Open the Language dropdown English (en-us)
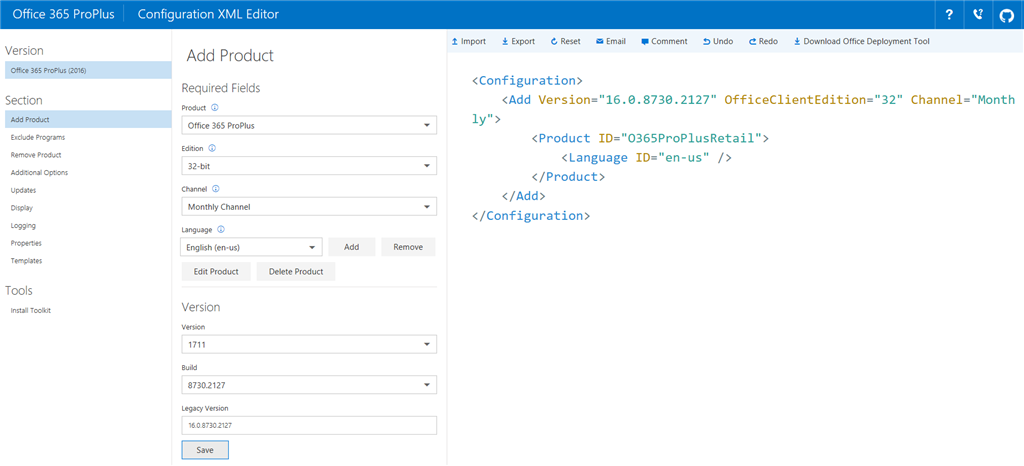Screen dimensions: 1024x466 (251, 247)
